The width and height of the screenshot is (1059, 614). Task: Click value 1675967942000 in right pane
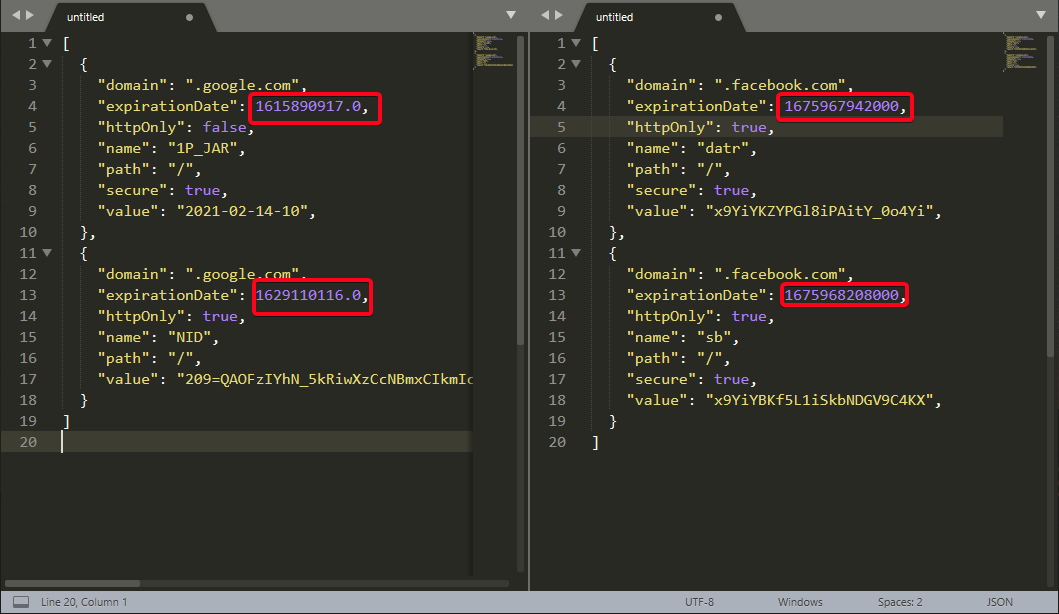click(x=842, y=106)
